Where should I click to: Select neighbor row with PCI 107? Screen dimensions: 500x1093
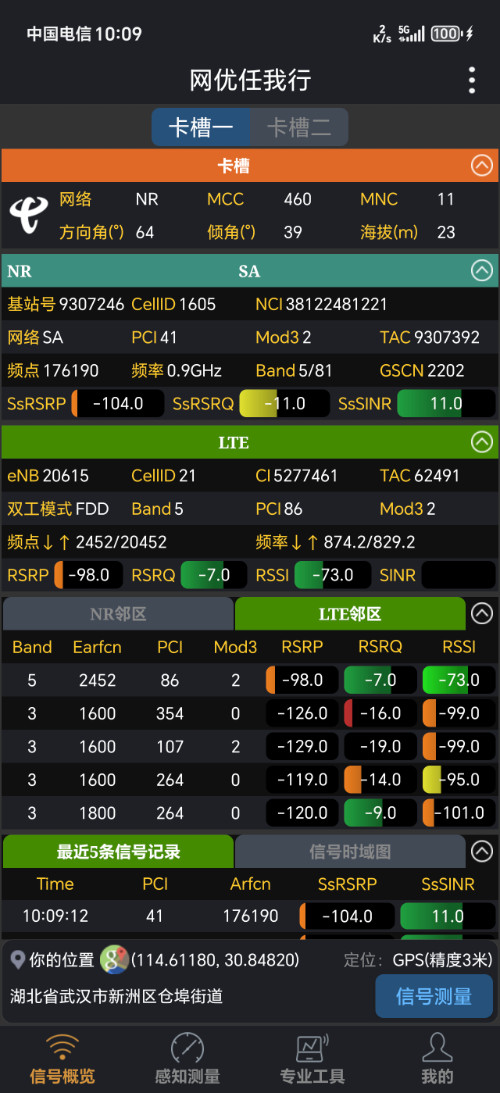[x=250, y=747]
